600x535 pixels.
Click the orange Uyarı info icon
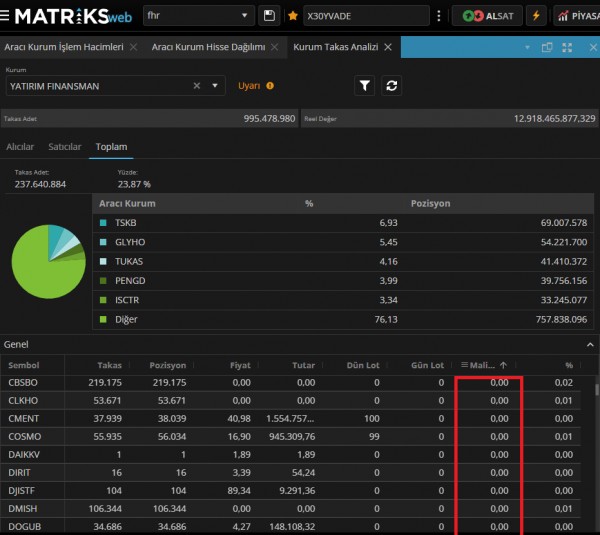[x=270, y=86]
